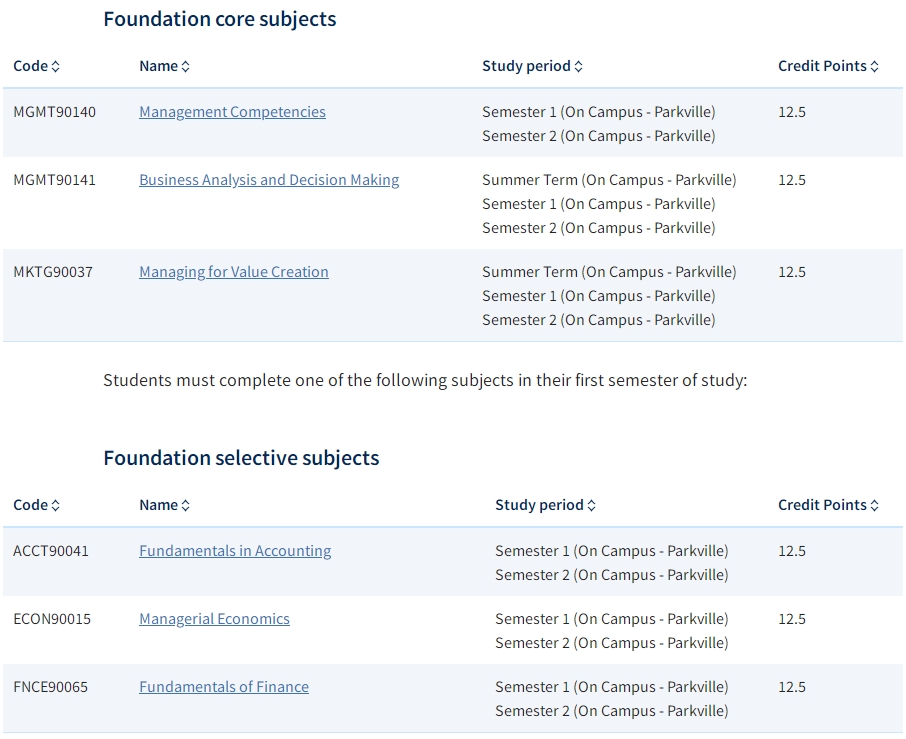906x739 pixels.
Task: Sort core subjects by Credit Points
Action: tap(829, 66)
